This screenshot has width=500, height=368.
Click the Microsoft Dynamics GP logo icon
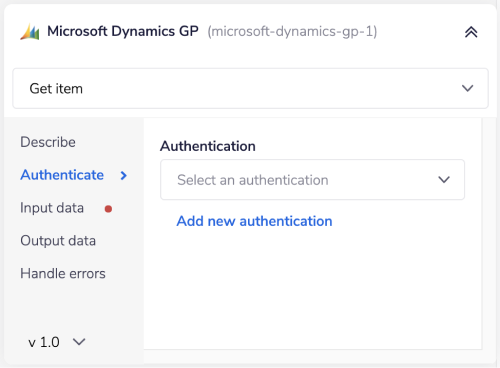click(30, 32)
